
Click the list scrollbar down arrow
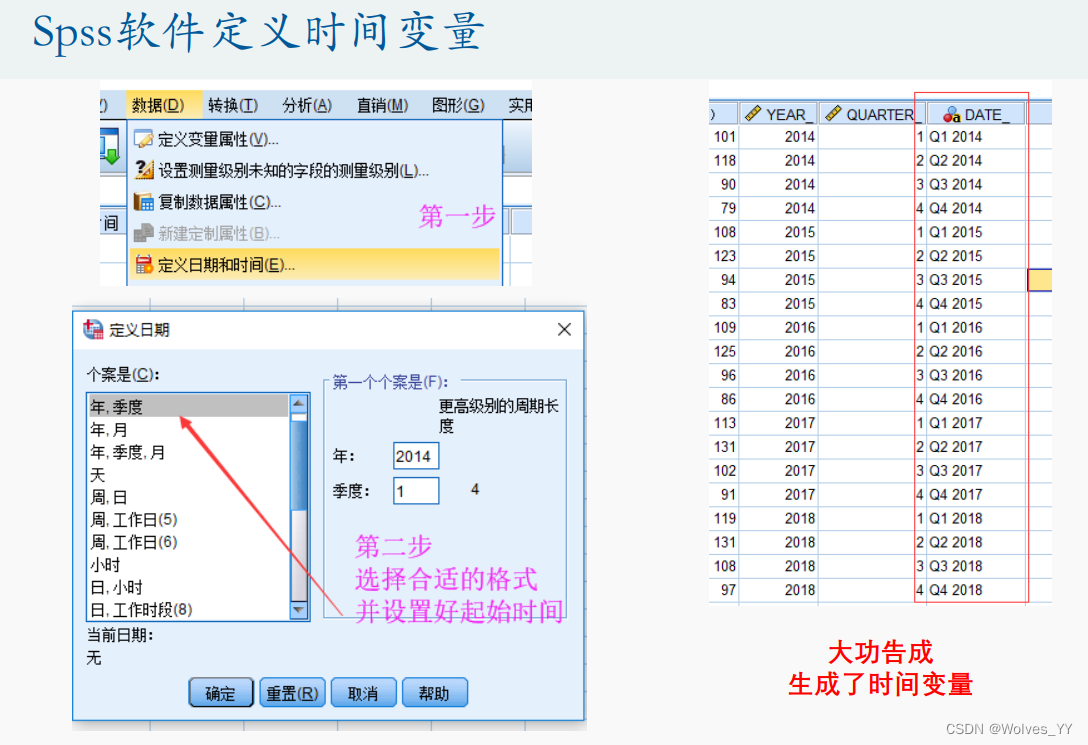tap(298, 610)
